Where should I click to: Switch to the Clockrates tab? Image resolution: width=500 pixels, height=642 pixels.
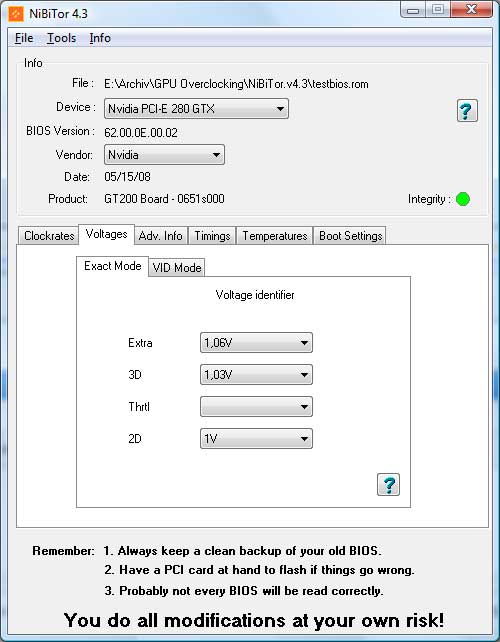49,236
